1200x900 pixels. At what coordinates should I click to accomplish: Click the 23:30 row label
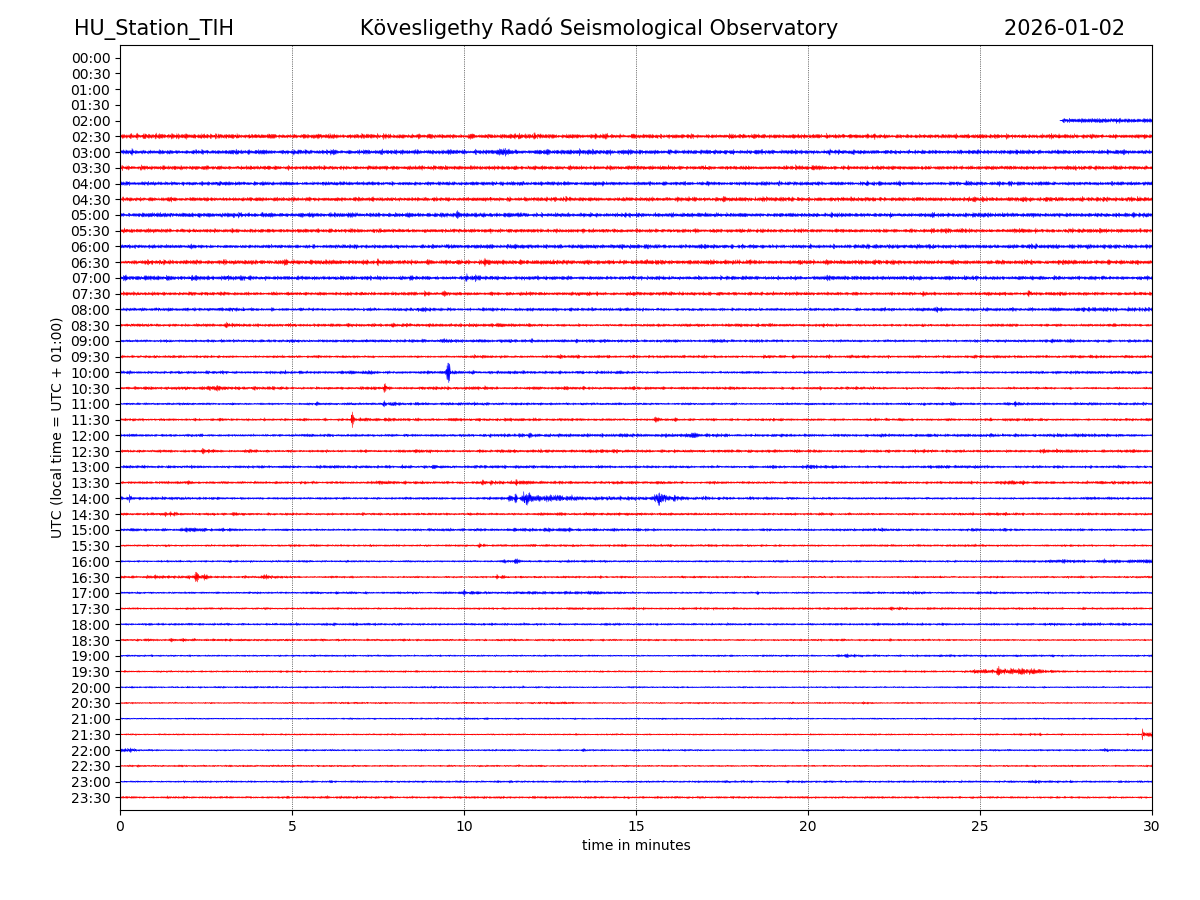click(91, 798)
